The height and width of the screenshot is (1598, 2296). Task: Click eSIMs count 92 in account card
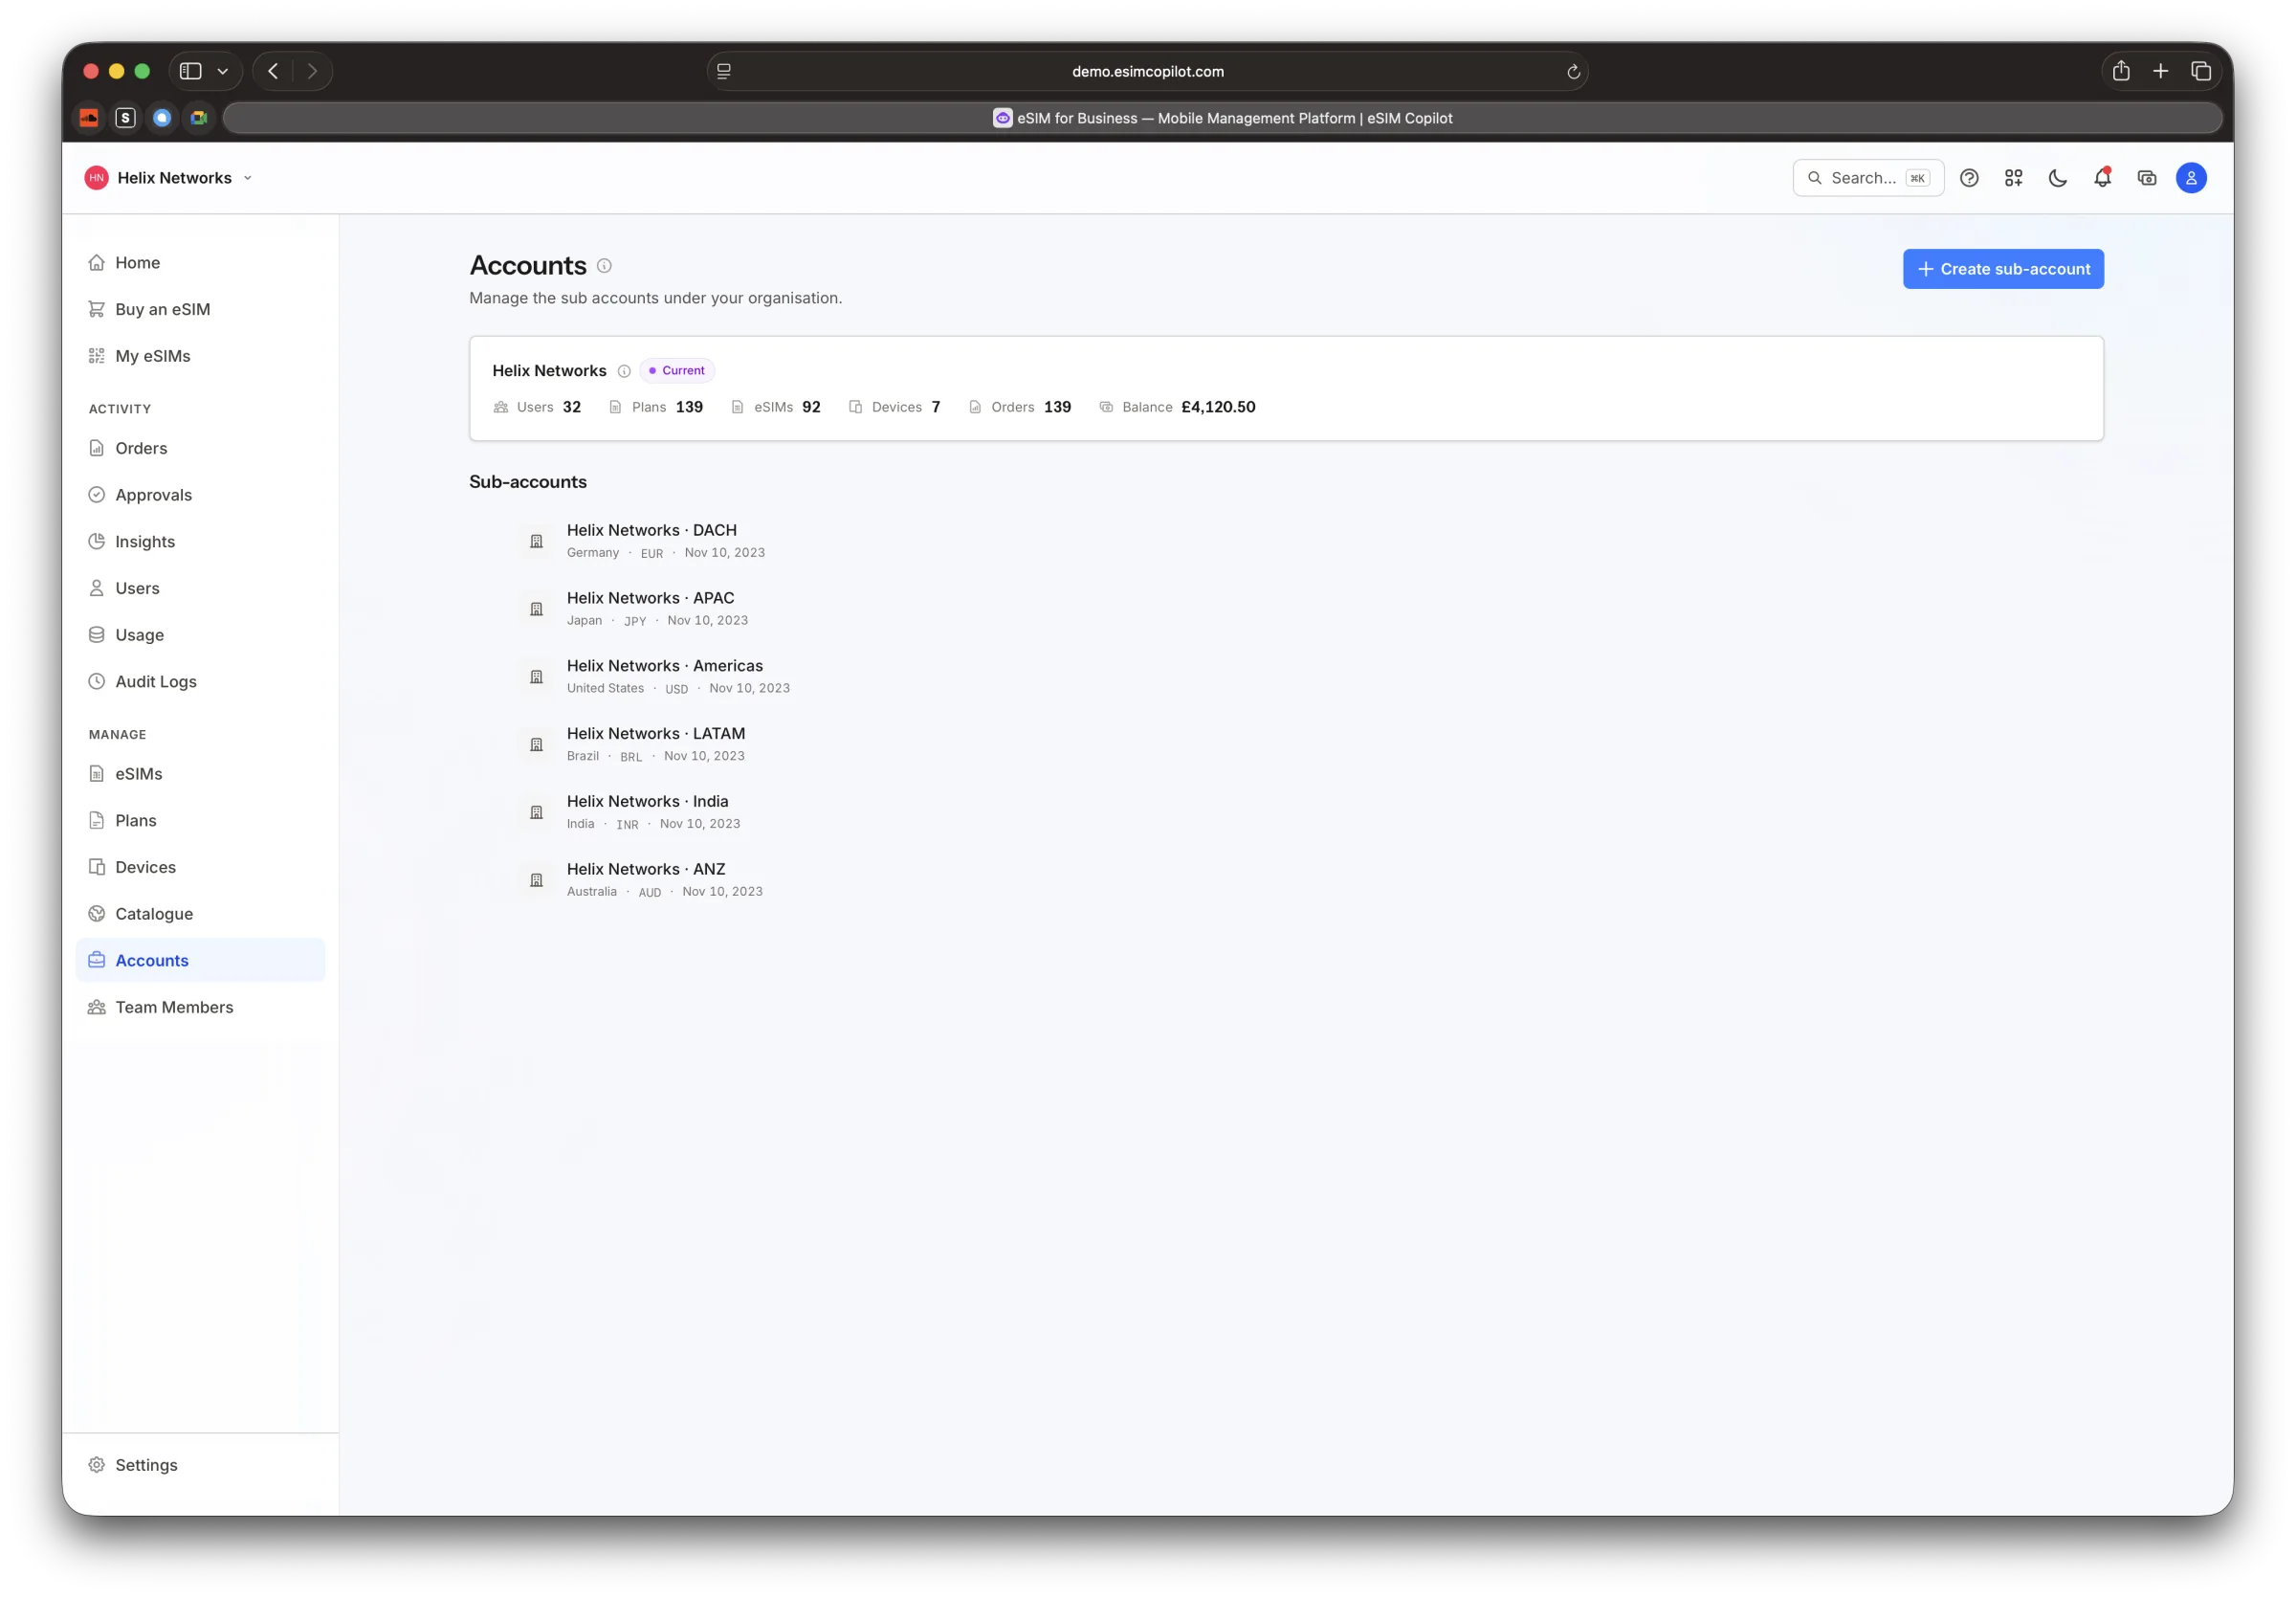[776, 407]
